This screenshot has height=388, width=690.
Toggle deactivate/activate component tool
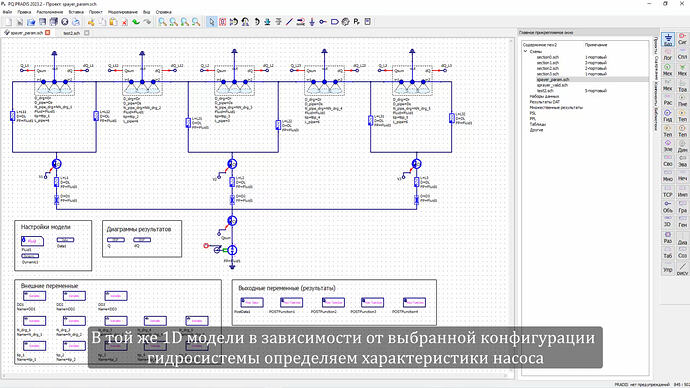223,22
